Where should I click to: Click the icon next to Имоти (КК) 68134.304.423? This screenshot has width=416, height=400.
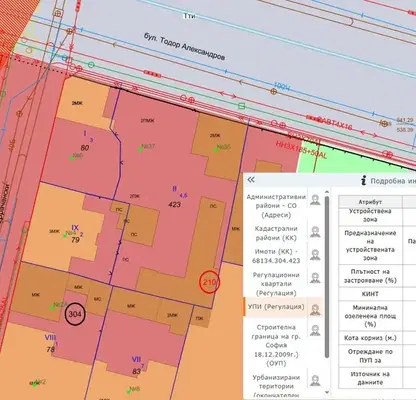[x=315, y=255]
